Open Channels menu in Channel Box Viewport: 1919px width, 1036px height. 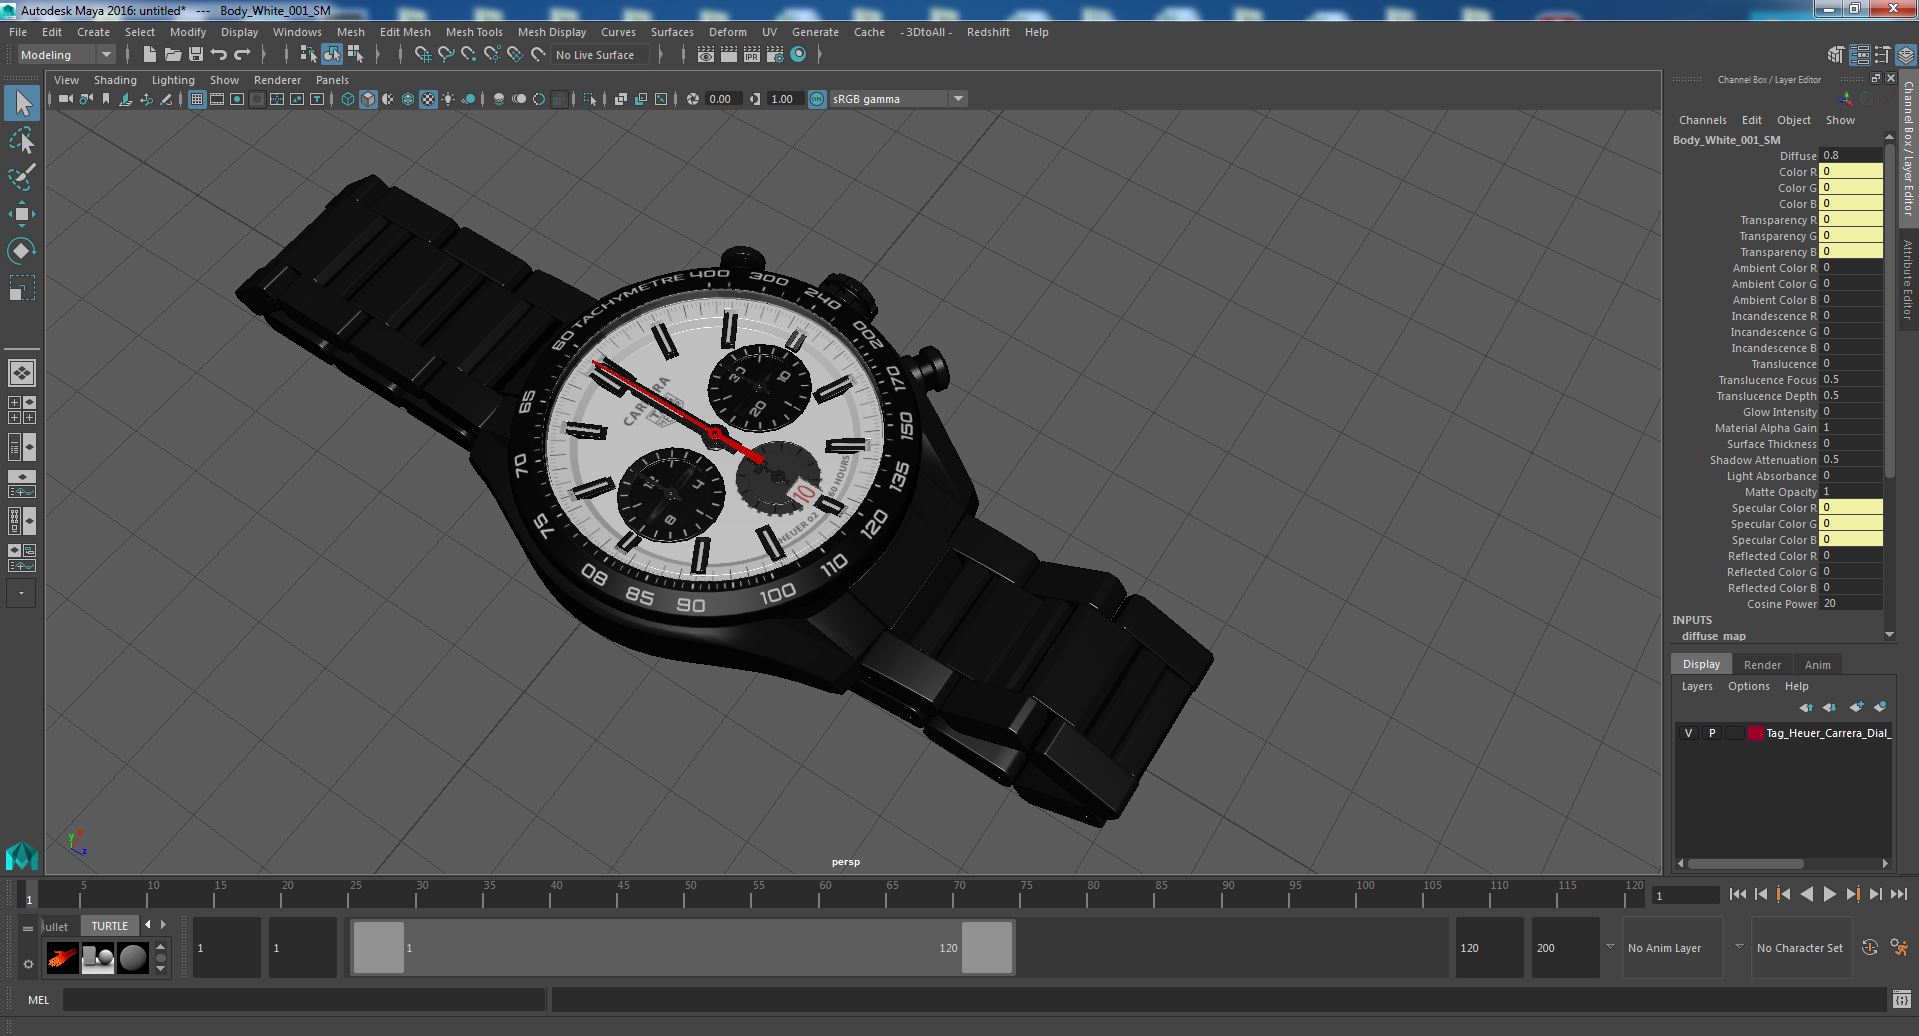tap(1702, 120)
